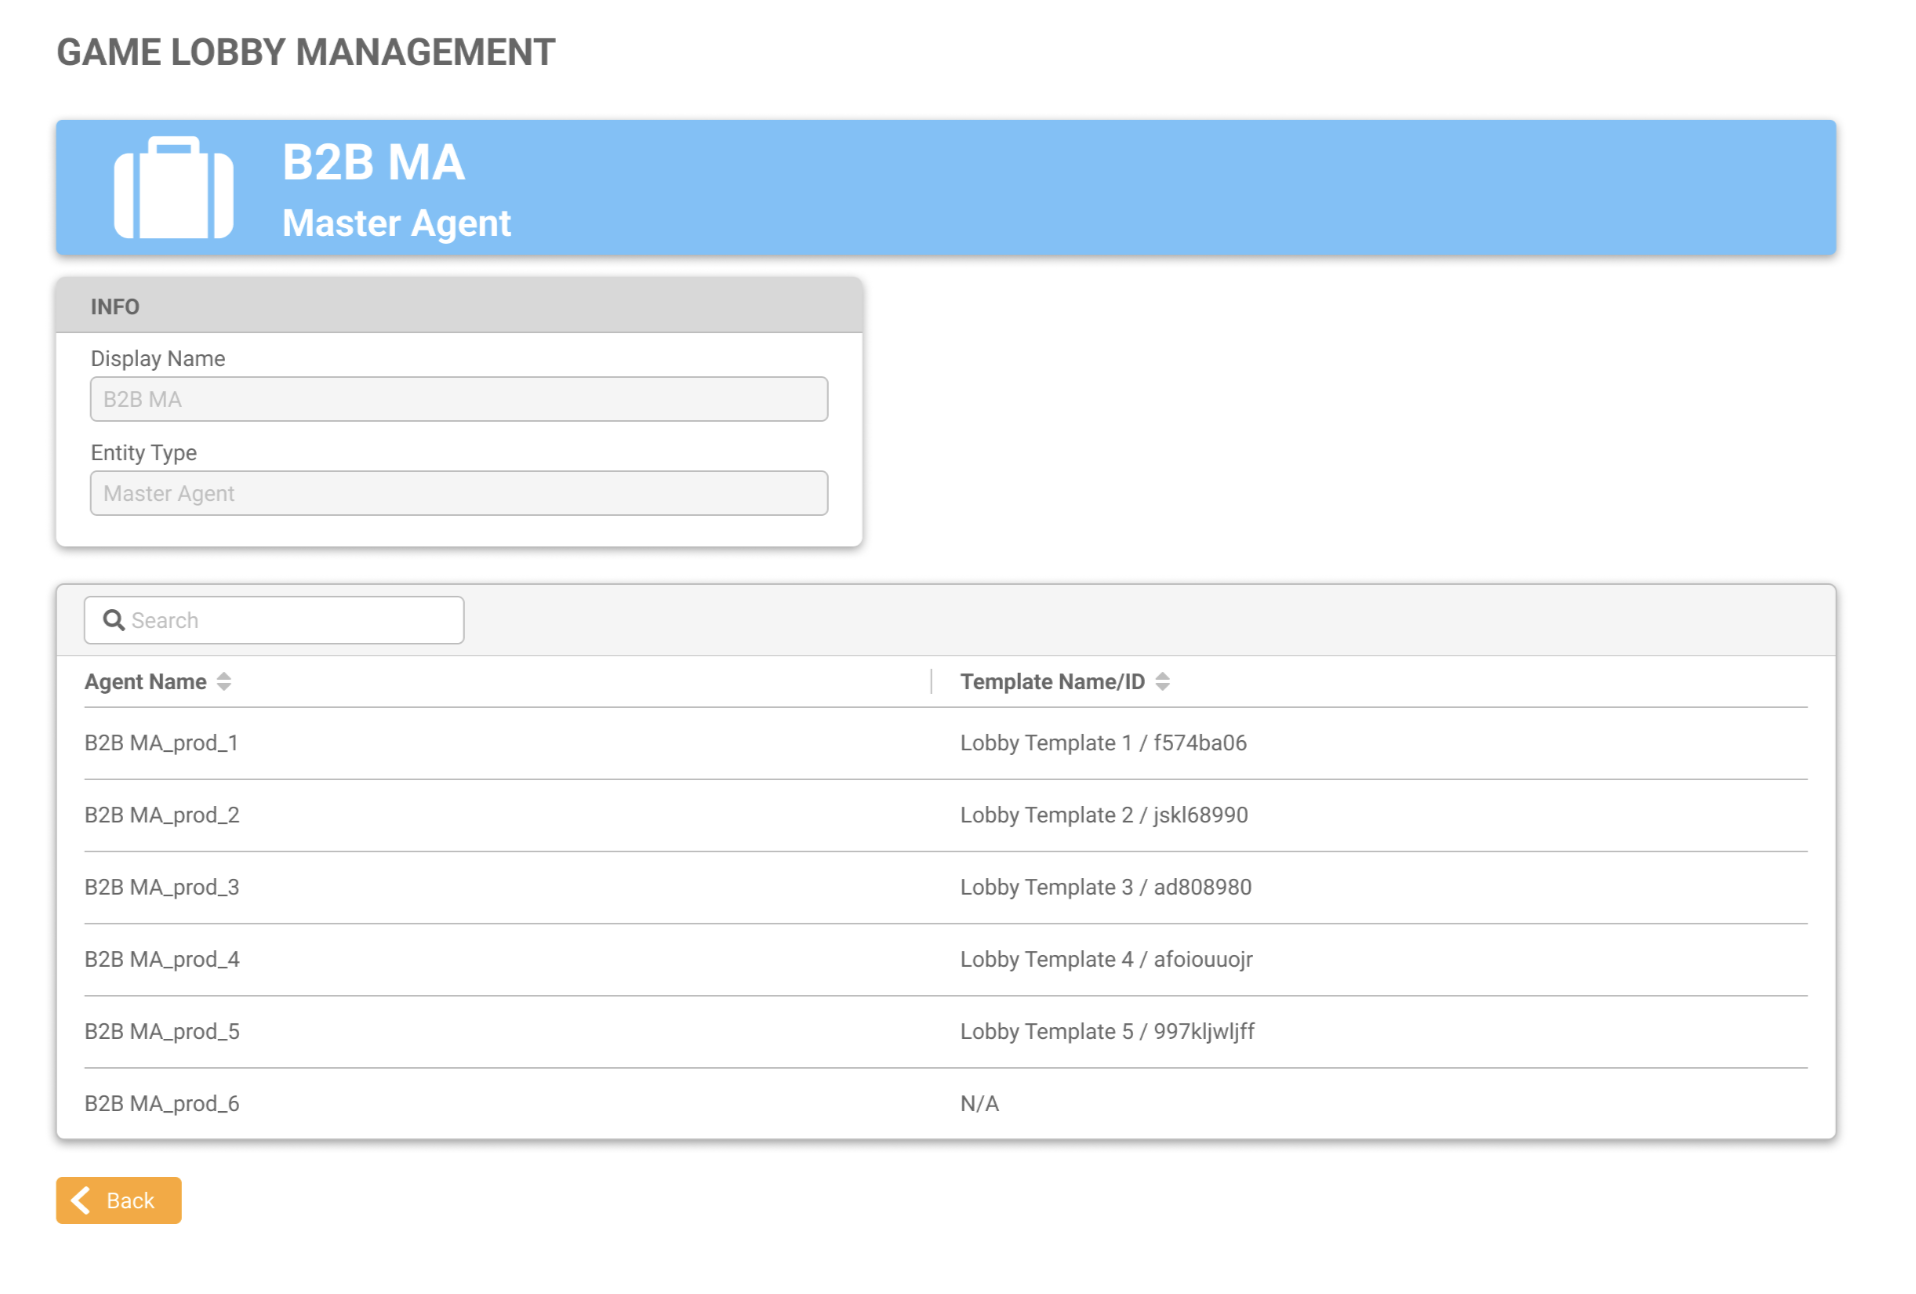Click Lobby Template 1 / f574ba06 entry
This screenshot has height=1294, width=1916.
pyautogui.click(x=1103, y=743)
